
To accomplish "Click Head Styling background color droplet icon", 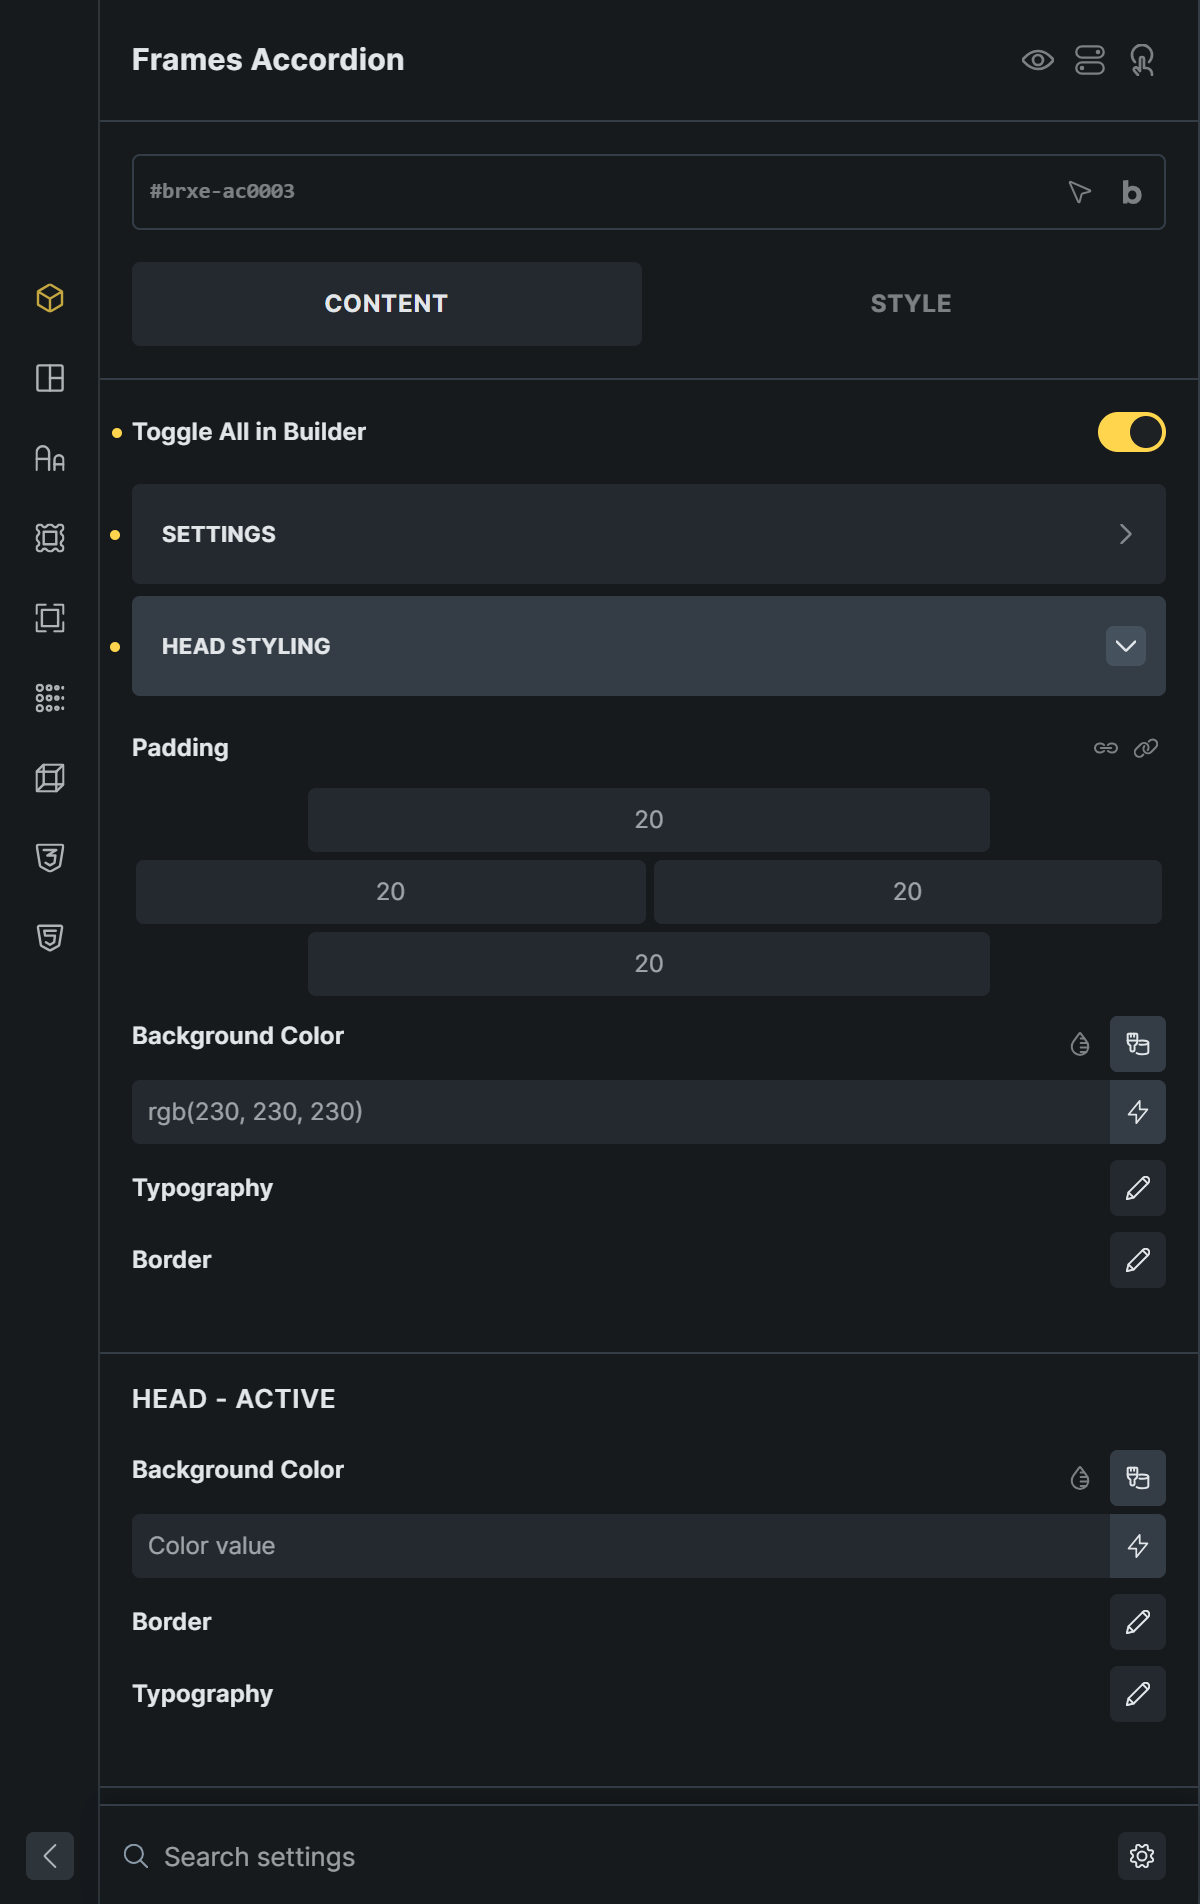I will tap(1080, 1044).
